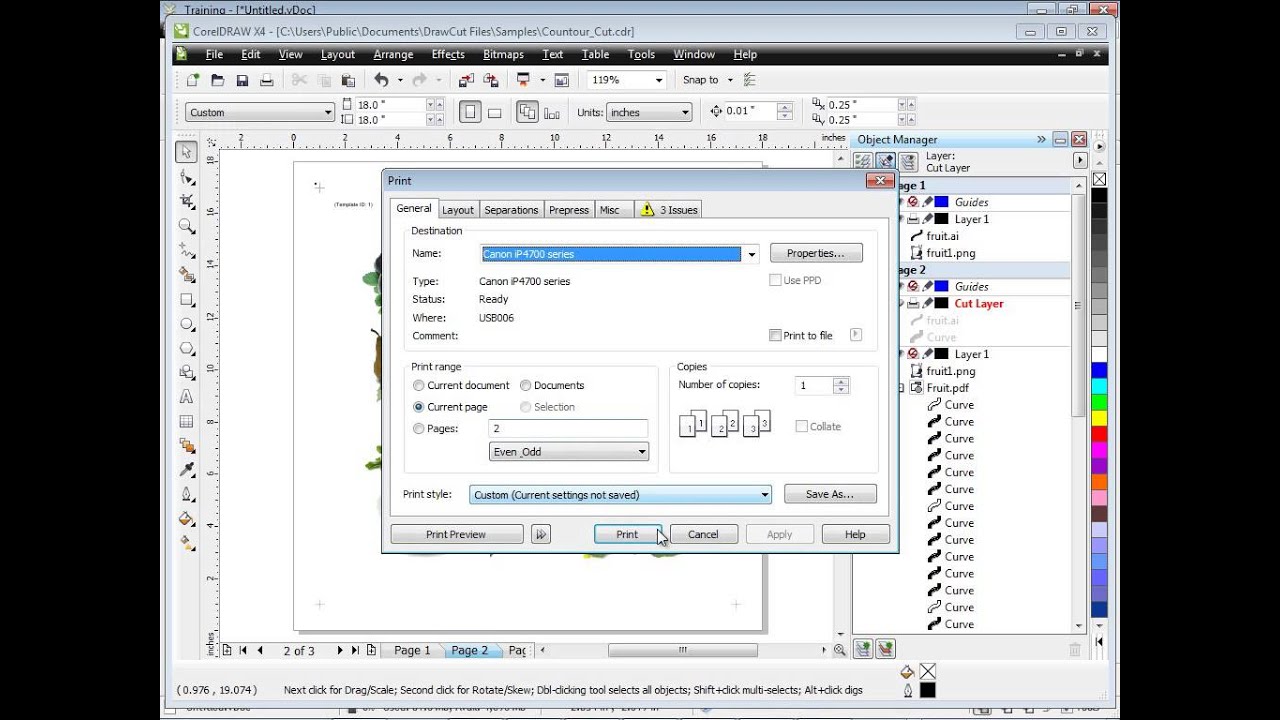The image size is (1280, 720).
Task: Enable the Print to file checkbox
Action: pos(775,335)
